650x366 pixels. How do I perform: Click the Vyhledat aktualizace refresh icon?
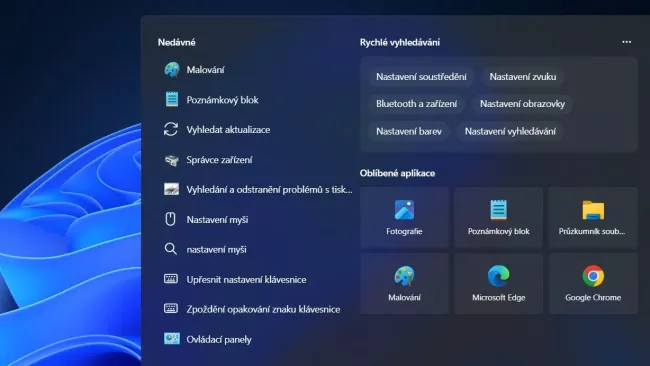tap(171, 129)
